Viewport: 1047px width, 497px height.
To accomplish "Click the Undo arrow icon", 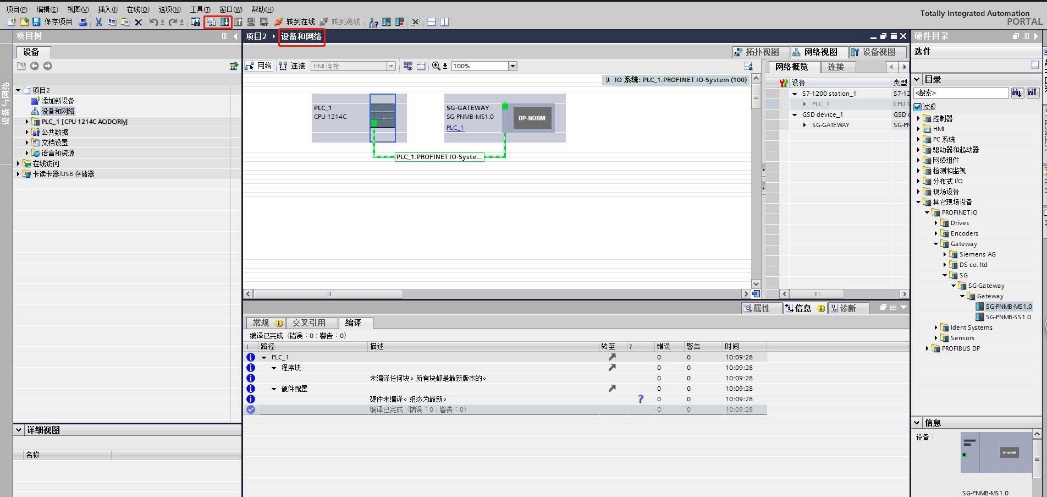I will pos(156,22).
